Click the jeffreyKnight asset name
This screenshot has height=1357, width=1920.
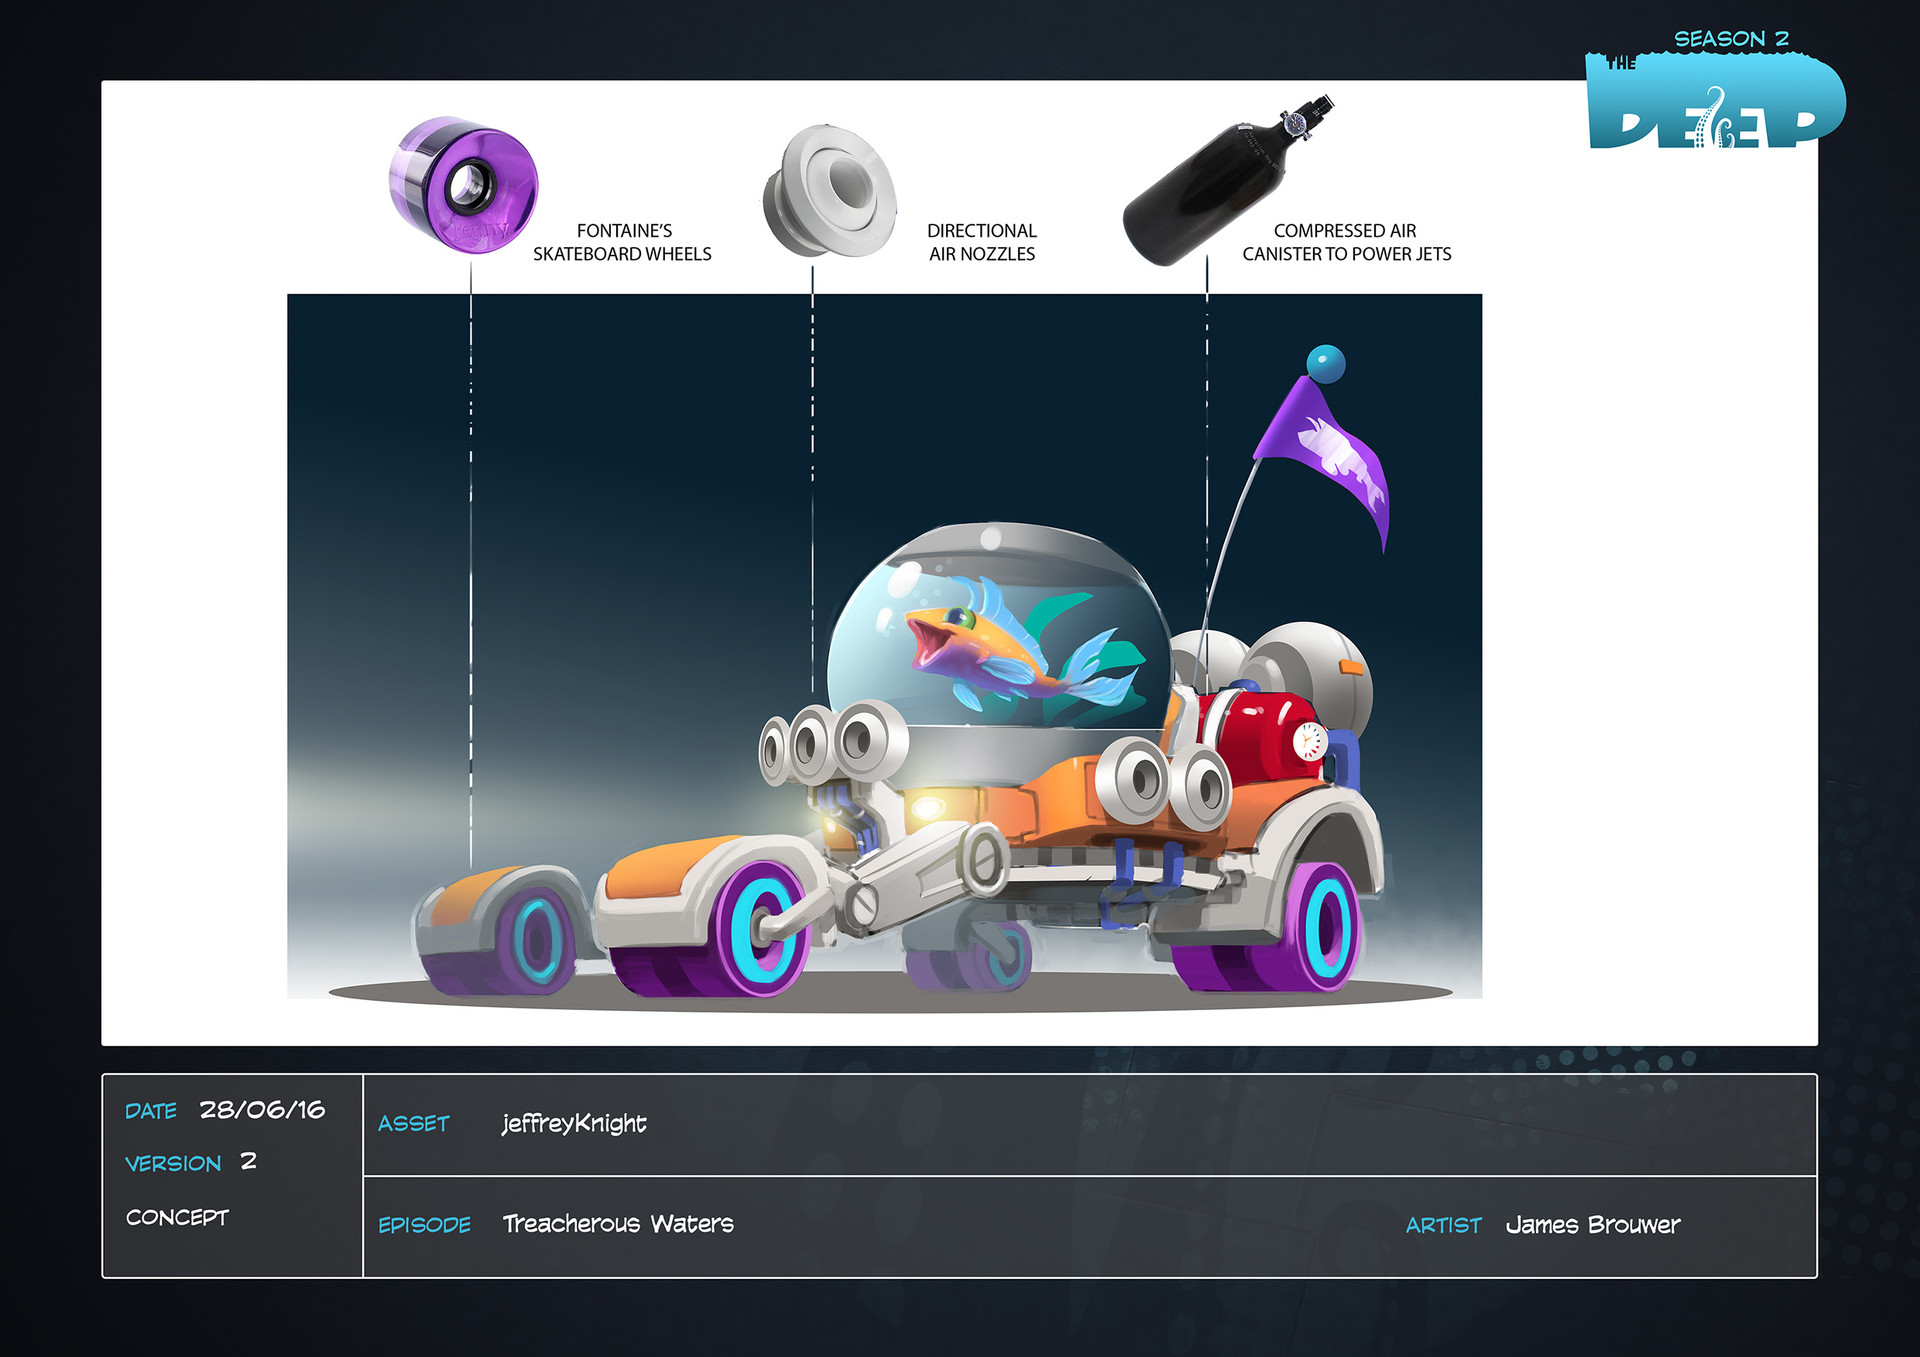574,1124
